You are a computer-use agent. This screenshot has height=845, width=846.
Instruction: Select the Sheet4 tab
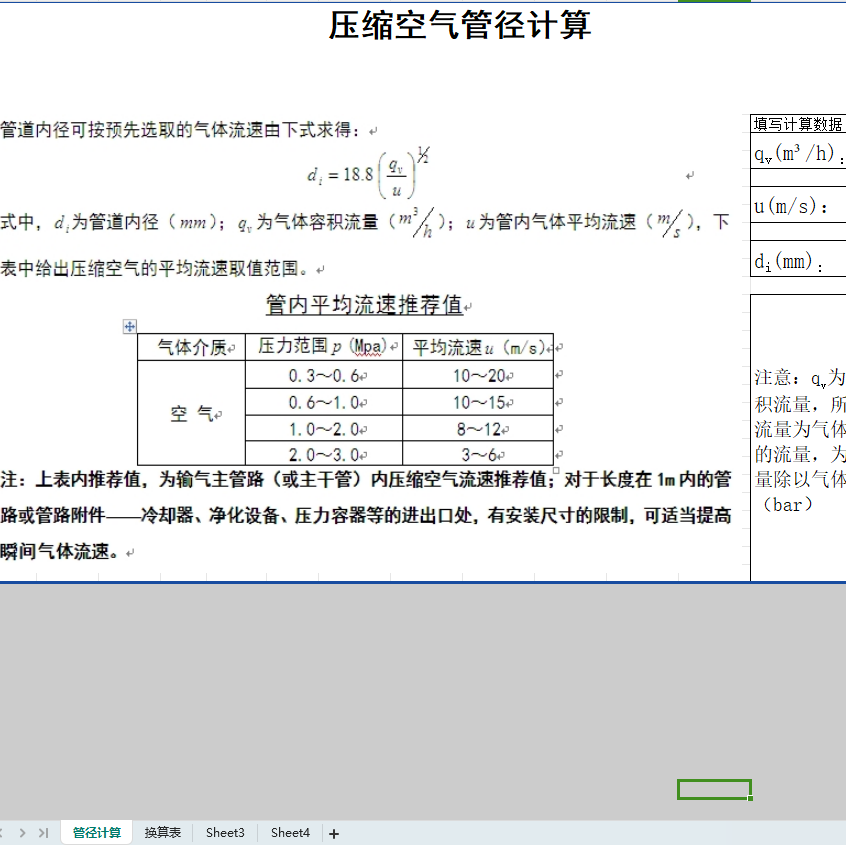[x=290, y=833]
